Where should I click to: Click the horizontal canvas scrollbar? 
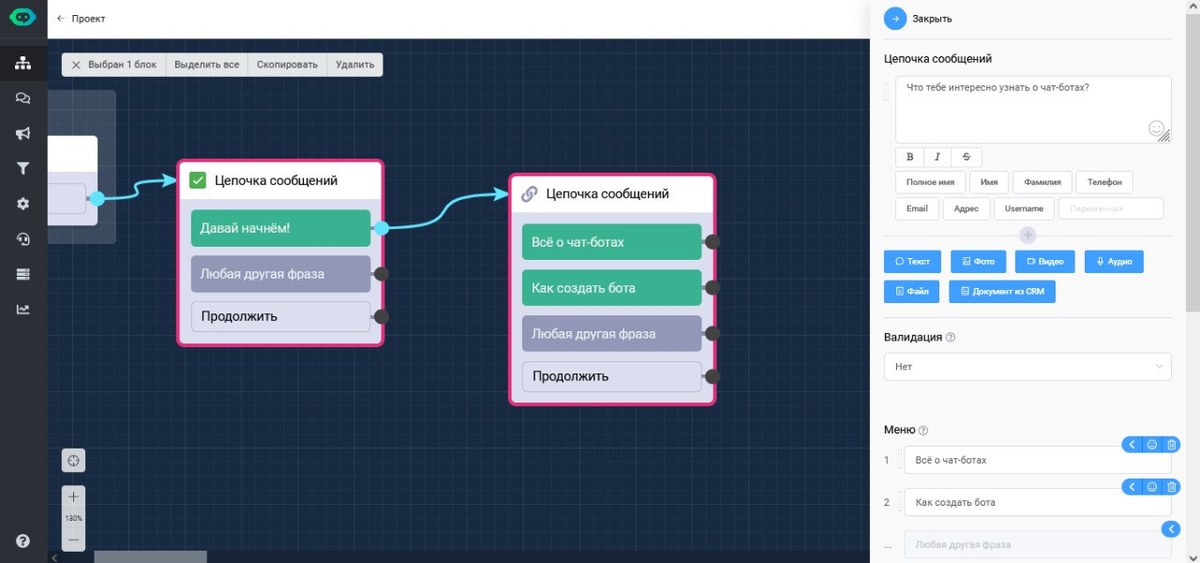pos(150,557)
